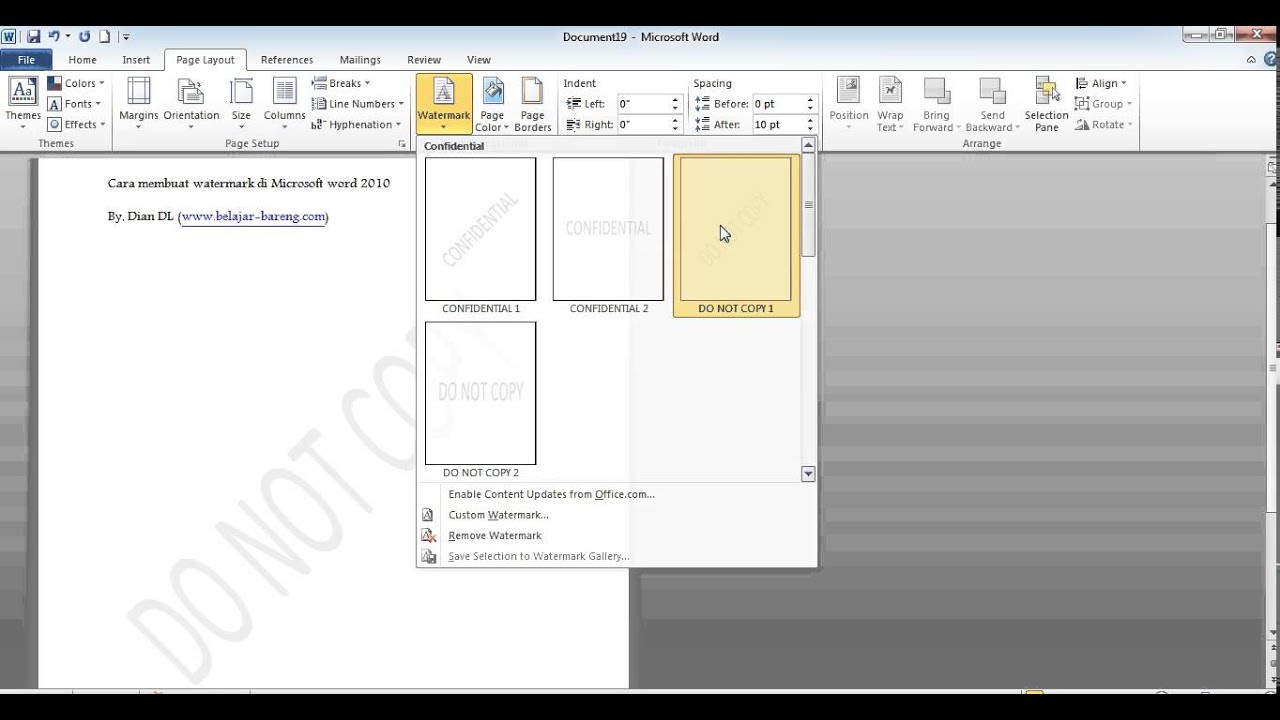The width and height of the screenshot is (1280, 720).
Task: Click the Watermark button
Action: pyautogui.click(x=444, y=103)
